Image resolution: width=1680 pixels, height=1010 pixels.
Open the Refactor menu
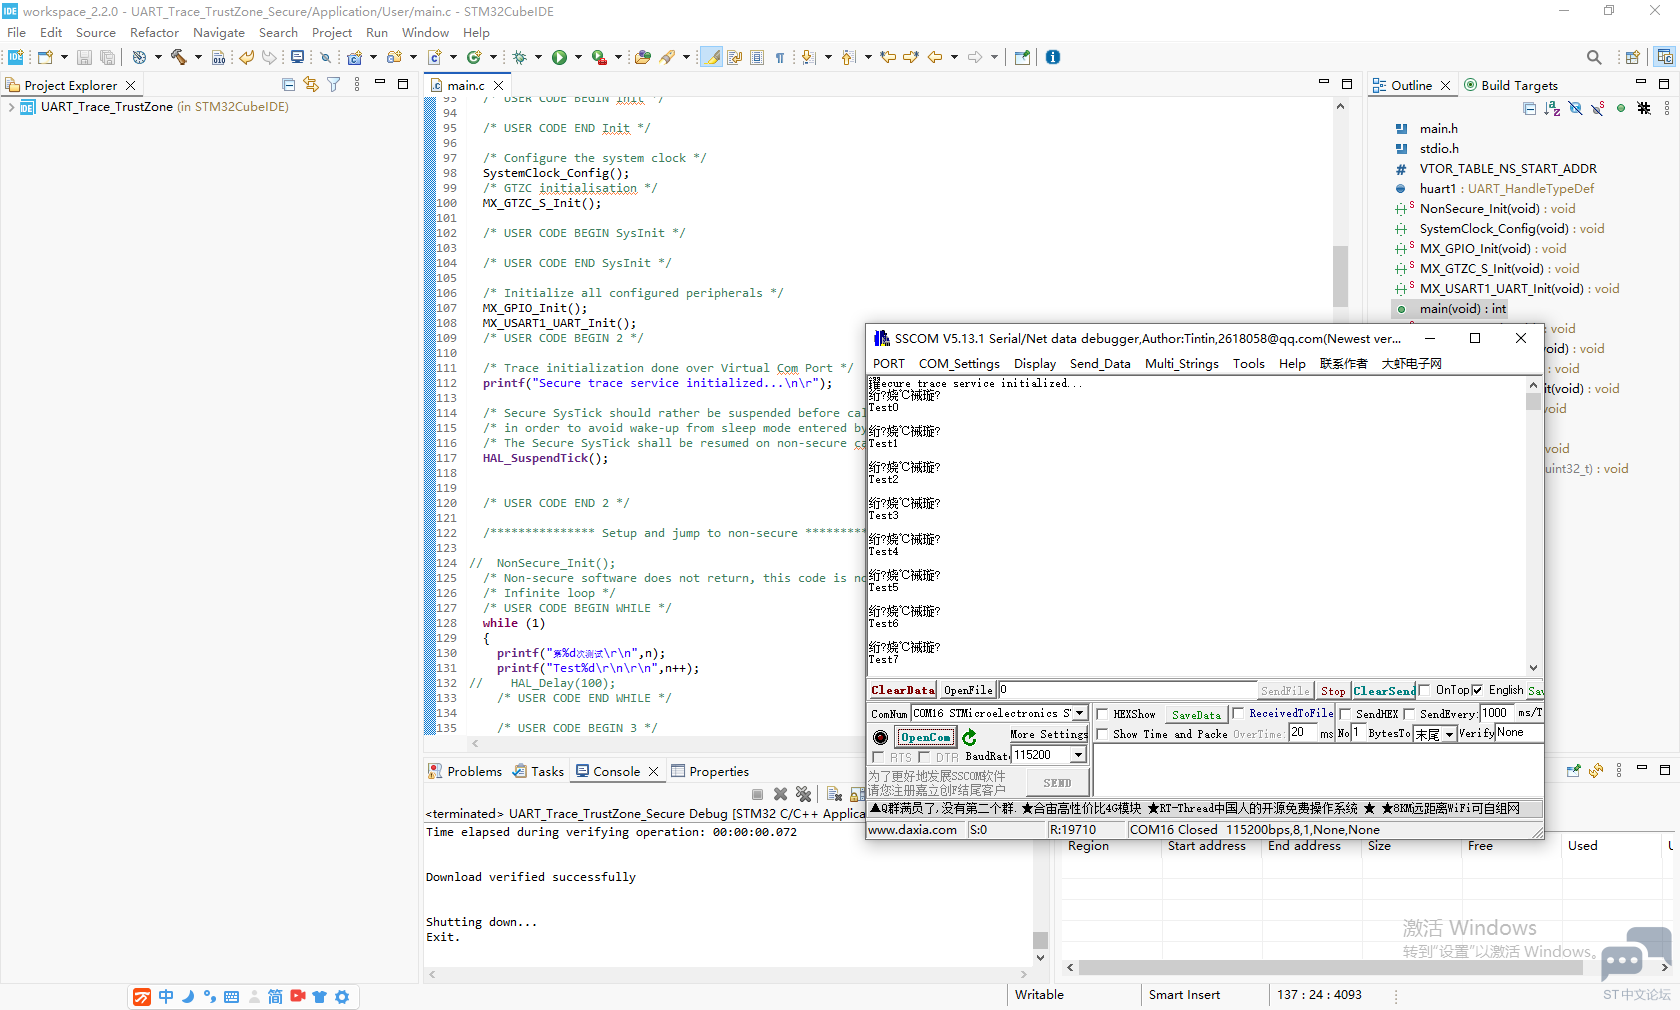(154, 33)
